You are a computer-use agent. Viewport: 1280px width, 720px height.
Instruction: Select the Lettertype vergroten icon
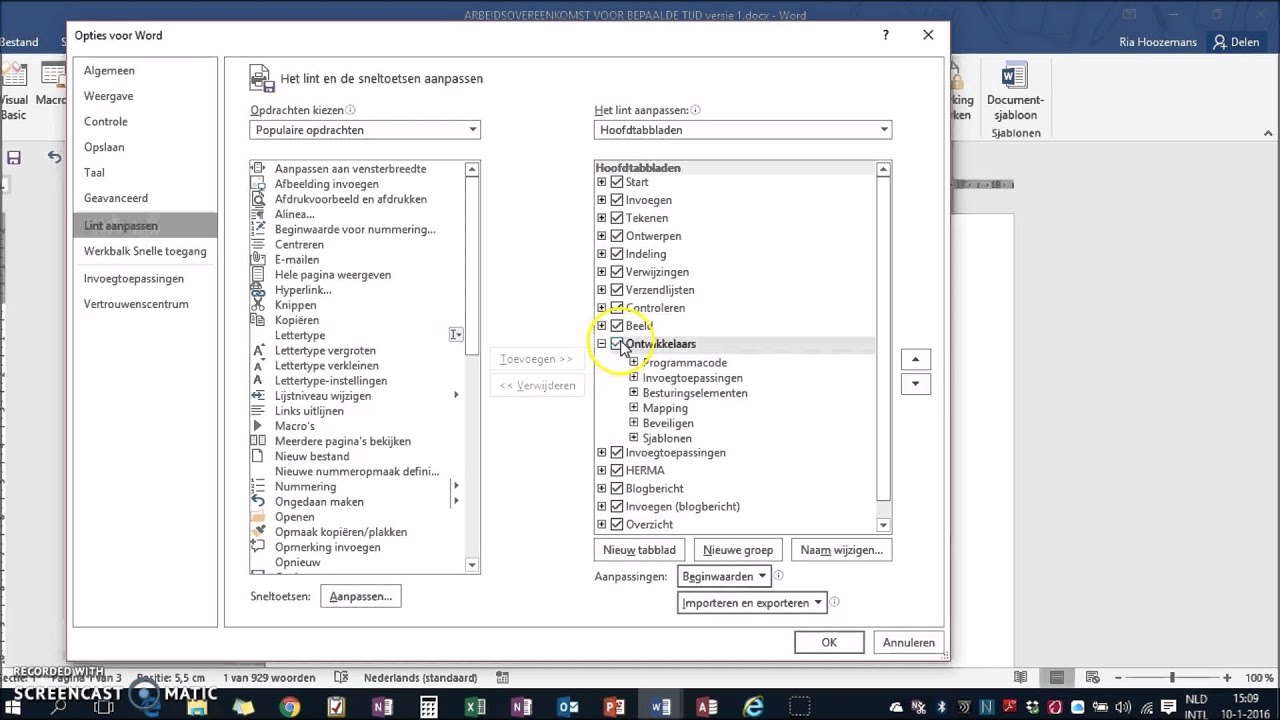click(x=258, y=350)
